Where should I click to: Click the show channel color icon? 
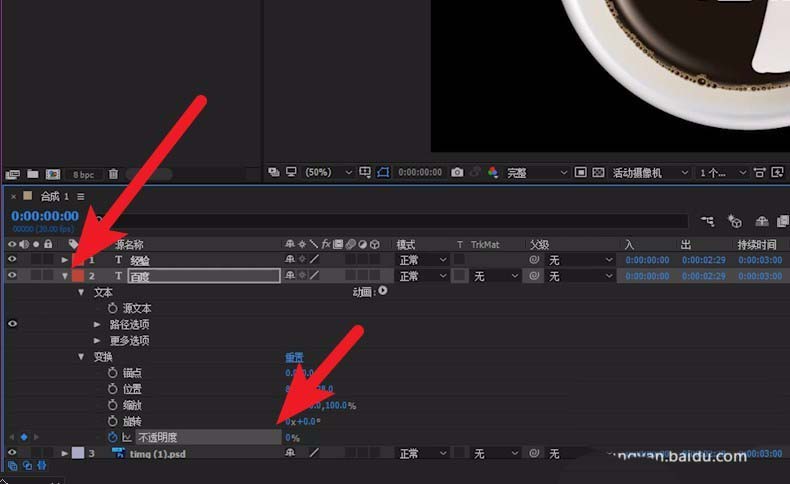pos(493,173)
